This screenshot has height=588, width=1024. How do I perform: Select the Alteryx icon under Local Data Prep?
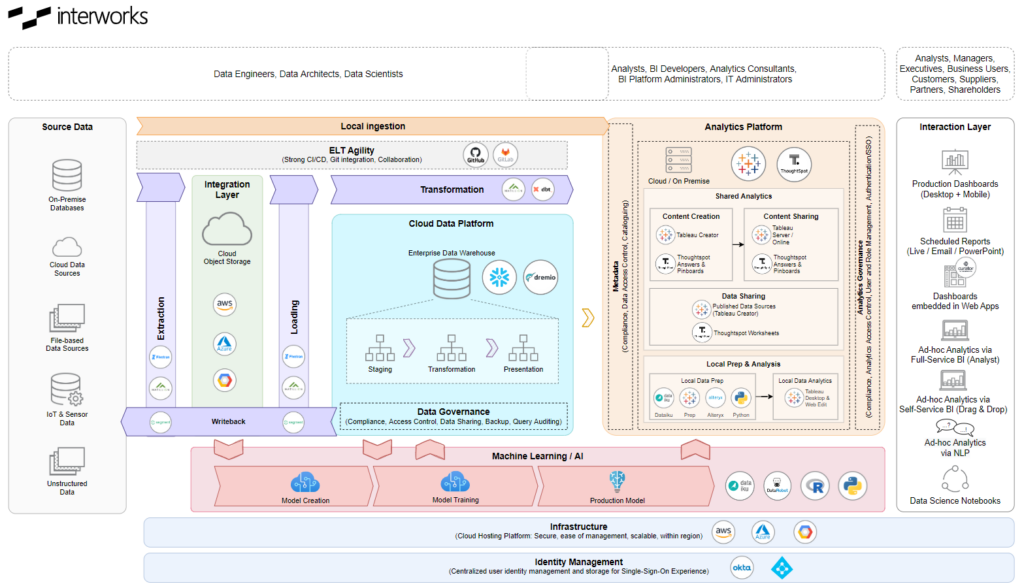pyautogui.click(x=715, y=398)
